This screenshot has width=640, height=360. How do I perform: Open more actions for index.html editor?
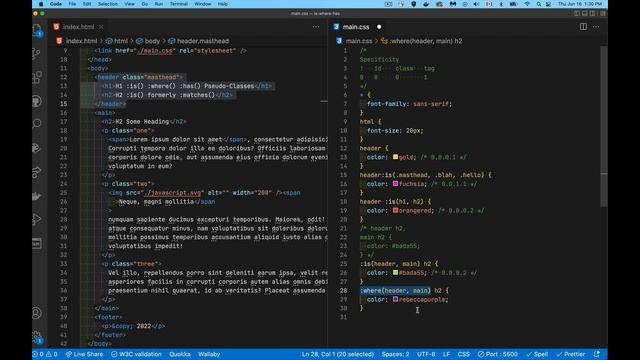(x=316, y=27)
